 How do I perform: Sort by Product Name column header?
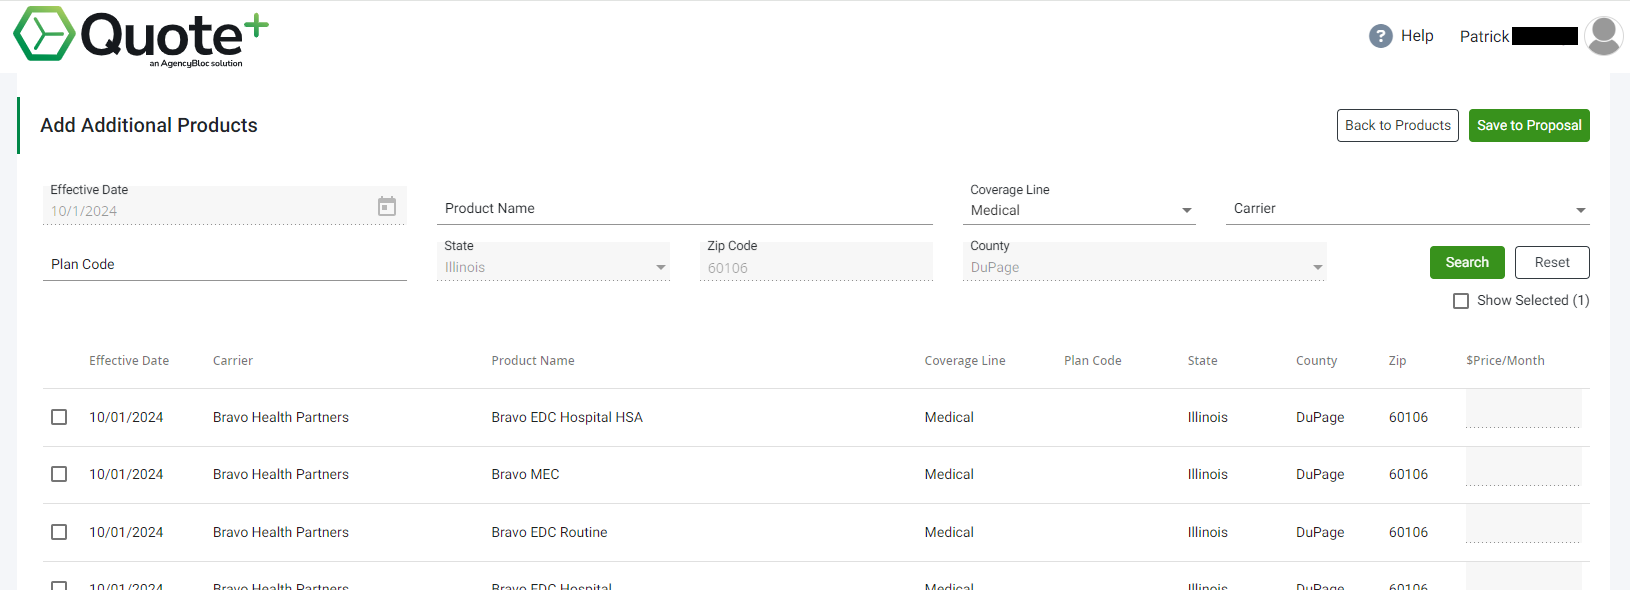[x=533, y=361]
